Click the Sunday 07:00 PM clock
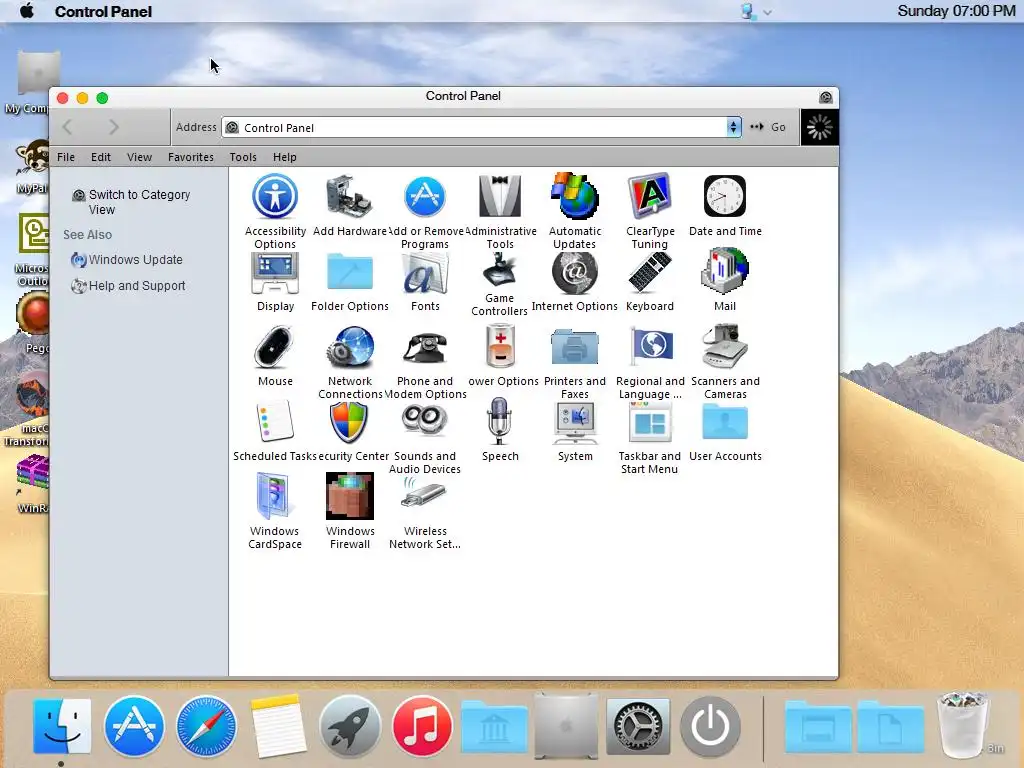 pos(956,11)
